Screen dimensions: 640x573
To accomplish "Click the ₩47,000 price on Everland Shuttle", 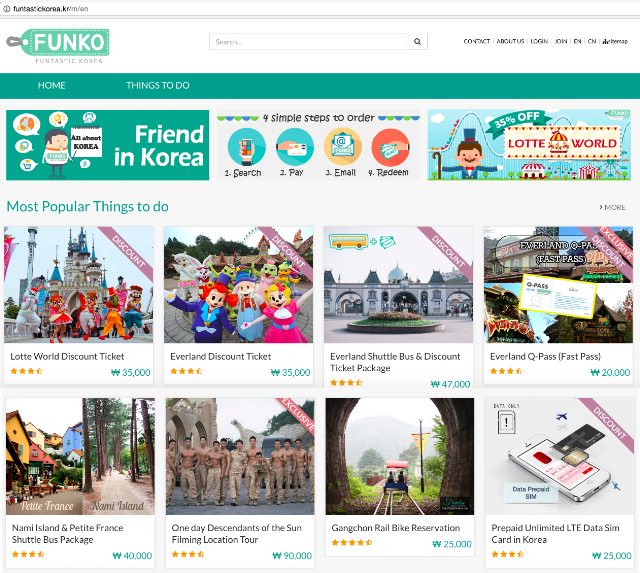I will tap(450, 384).
